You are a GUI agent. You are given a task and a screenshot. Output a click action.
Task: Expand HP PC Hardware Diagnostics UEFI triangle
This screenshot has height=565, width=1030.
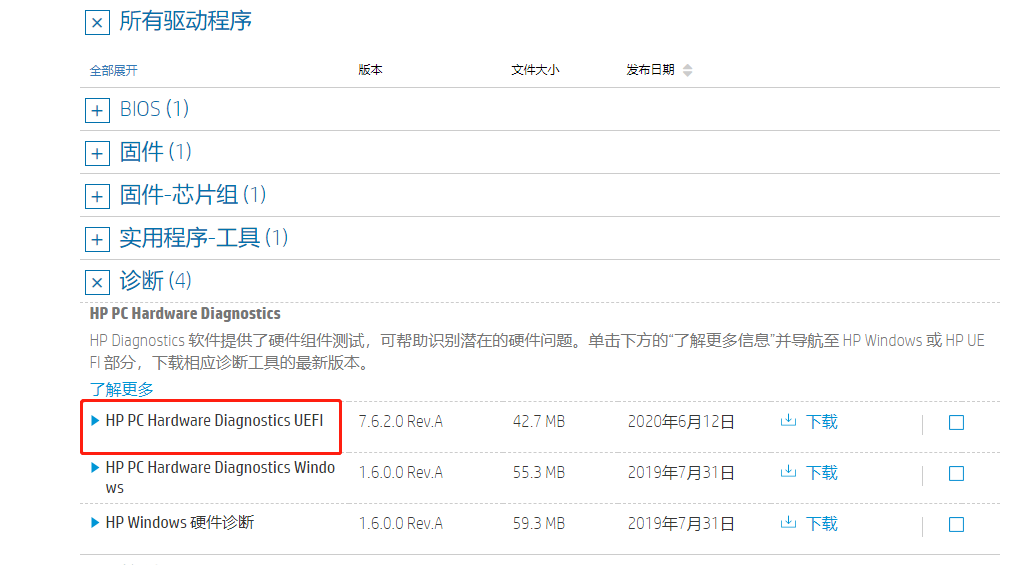(95, 420)
